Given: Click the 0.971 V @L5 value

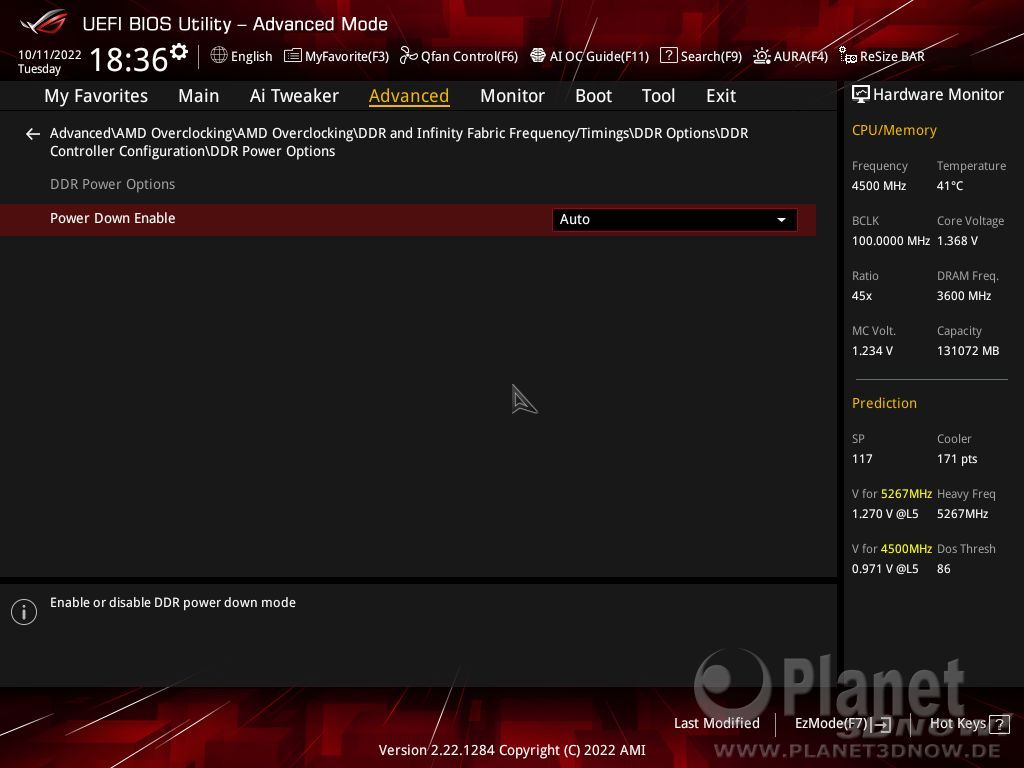Looking at the screenshot, I should [x=885, y=569].
